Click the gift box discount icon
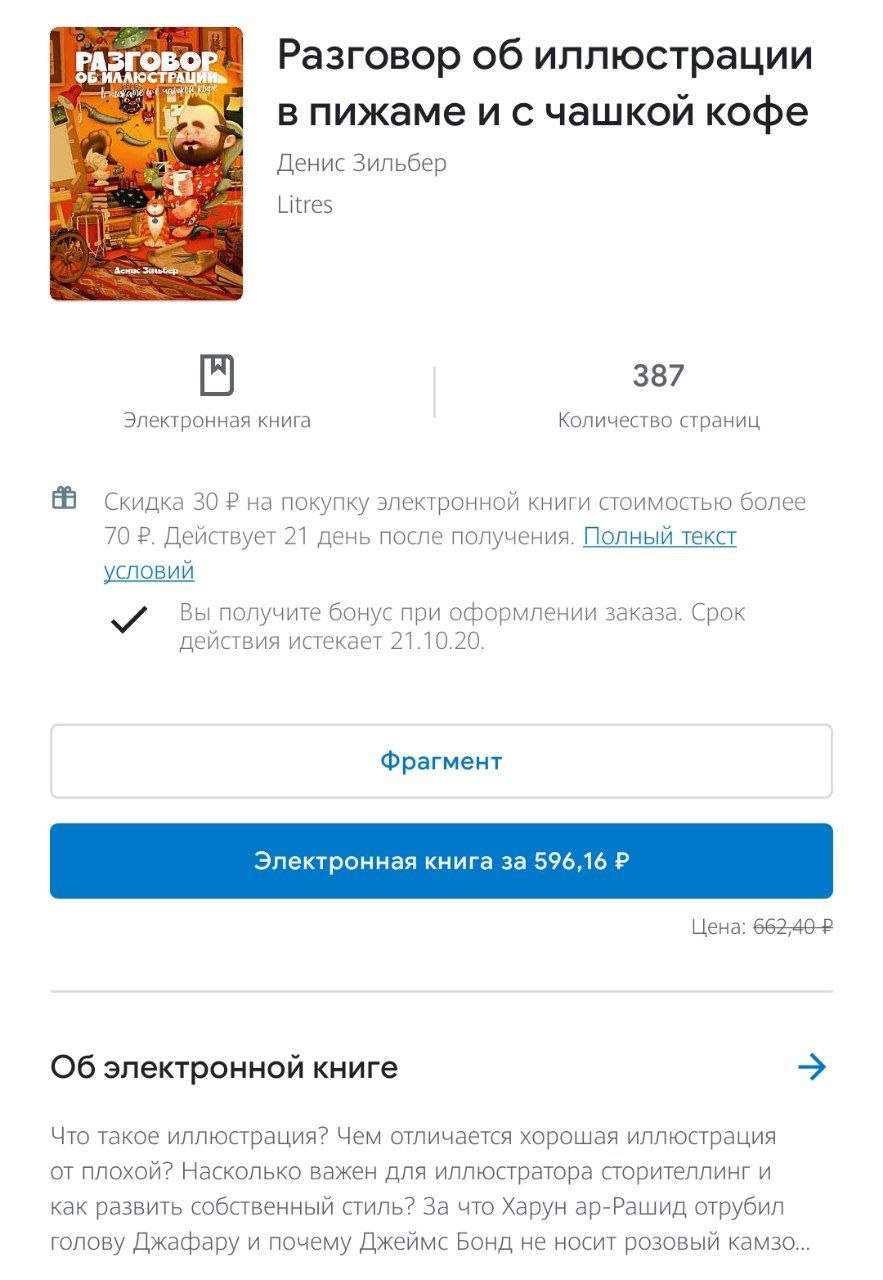Image resolution: width=883 pixels, height=1280 pixels. [x=64, y=498]
